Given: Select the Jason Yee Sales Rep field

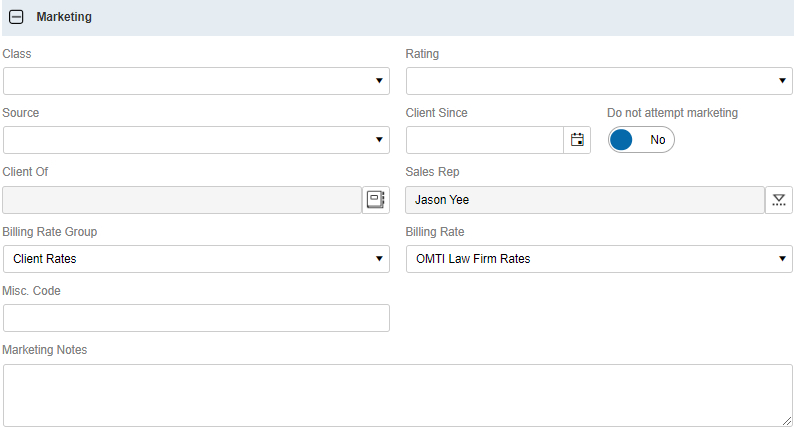Looking at the screenshot, I should [584, 200].
